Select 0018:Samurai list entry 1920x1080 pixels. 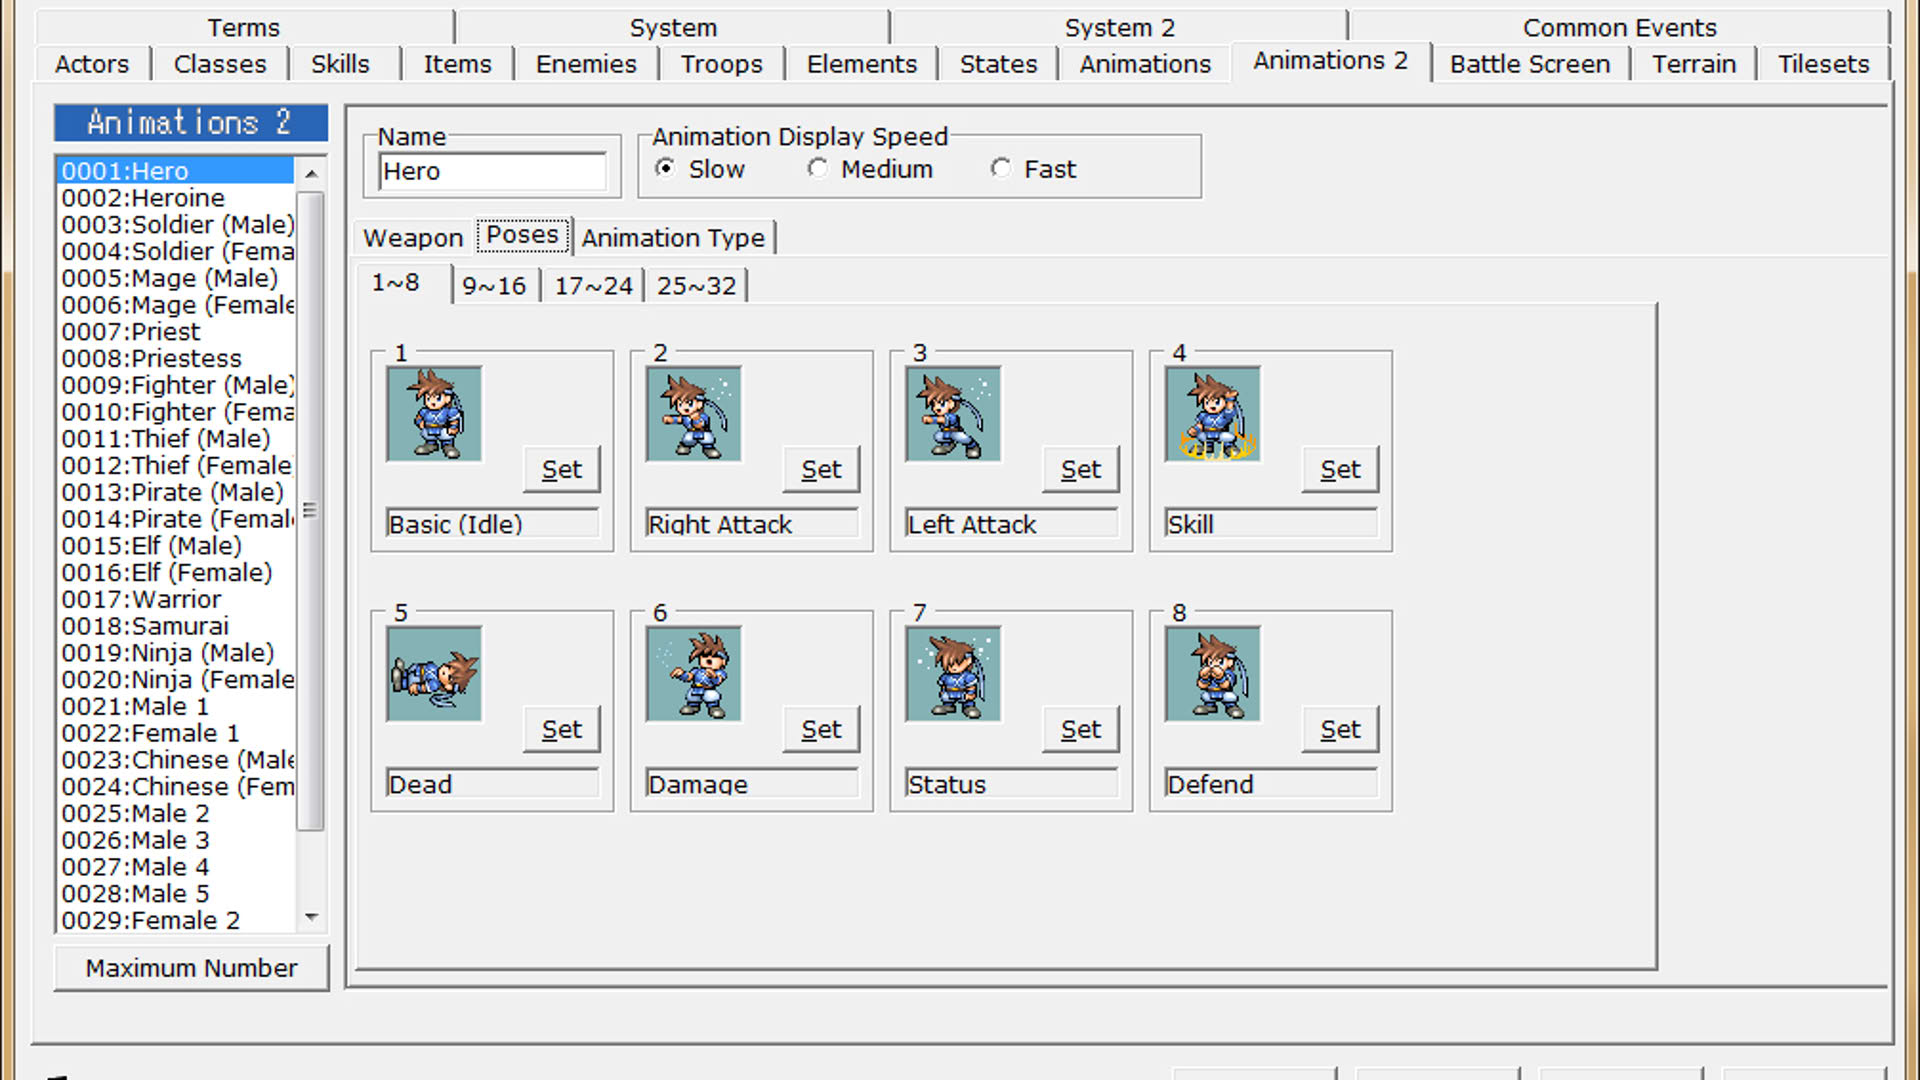(x=176, y=626)
